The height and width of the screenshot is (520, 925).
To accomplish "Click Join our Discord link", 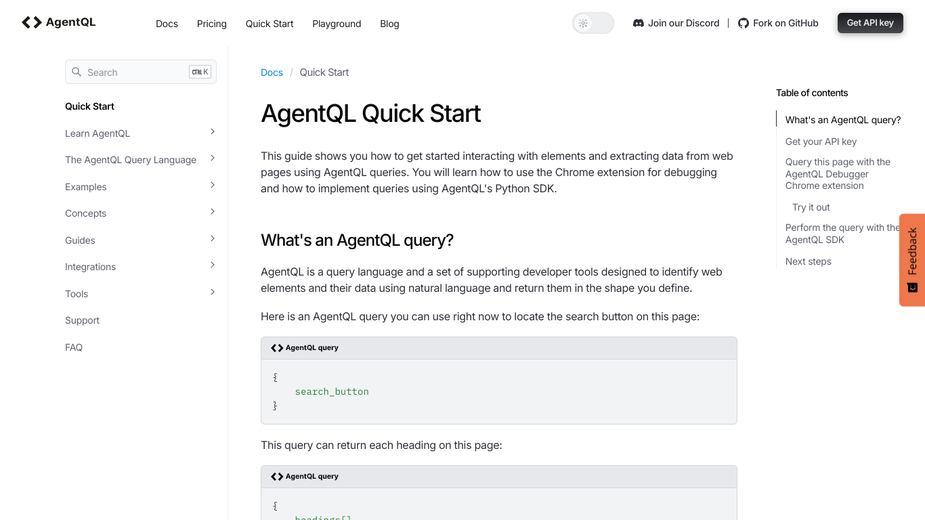I will pos(676,23).
